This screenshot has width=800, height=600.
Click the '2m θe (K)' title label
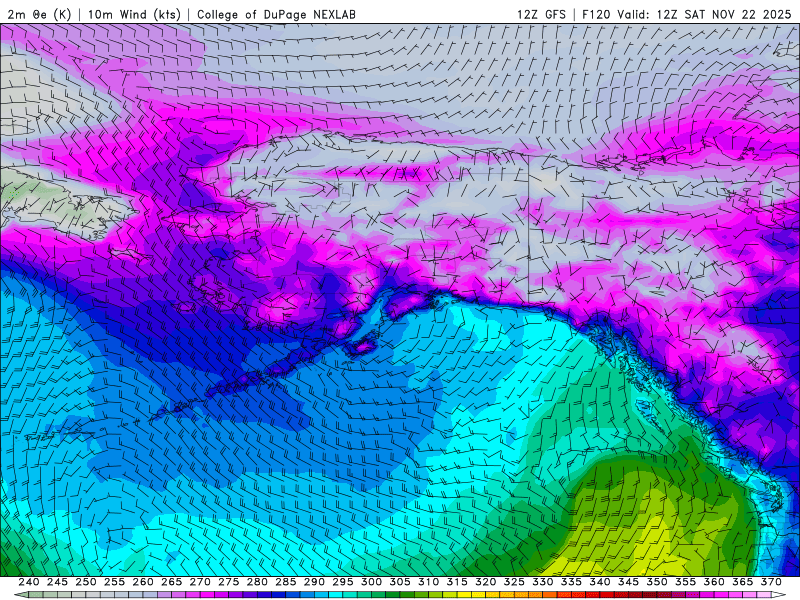click(39, 15)
